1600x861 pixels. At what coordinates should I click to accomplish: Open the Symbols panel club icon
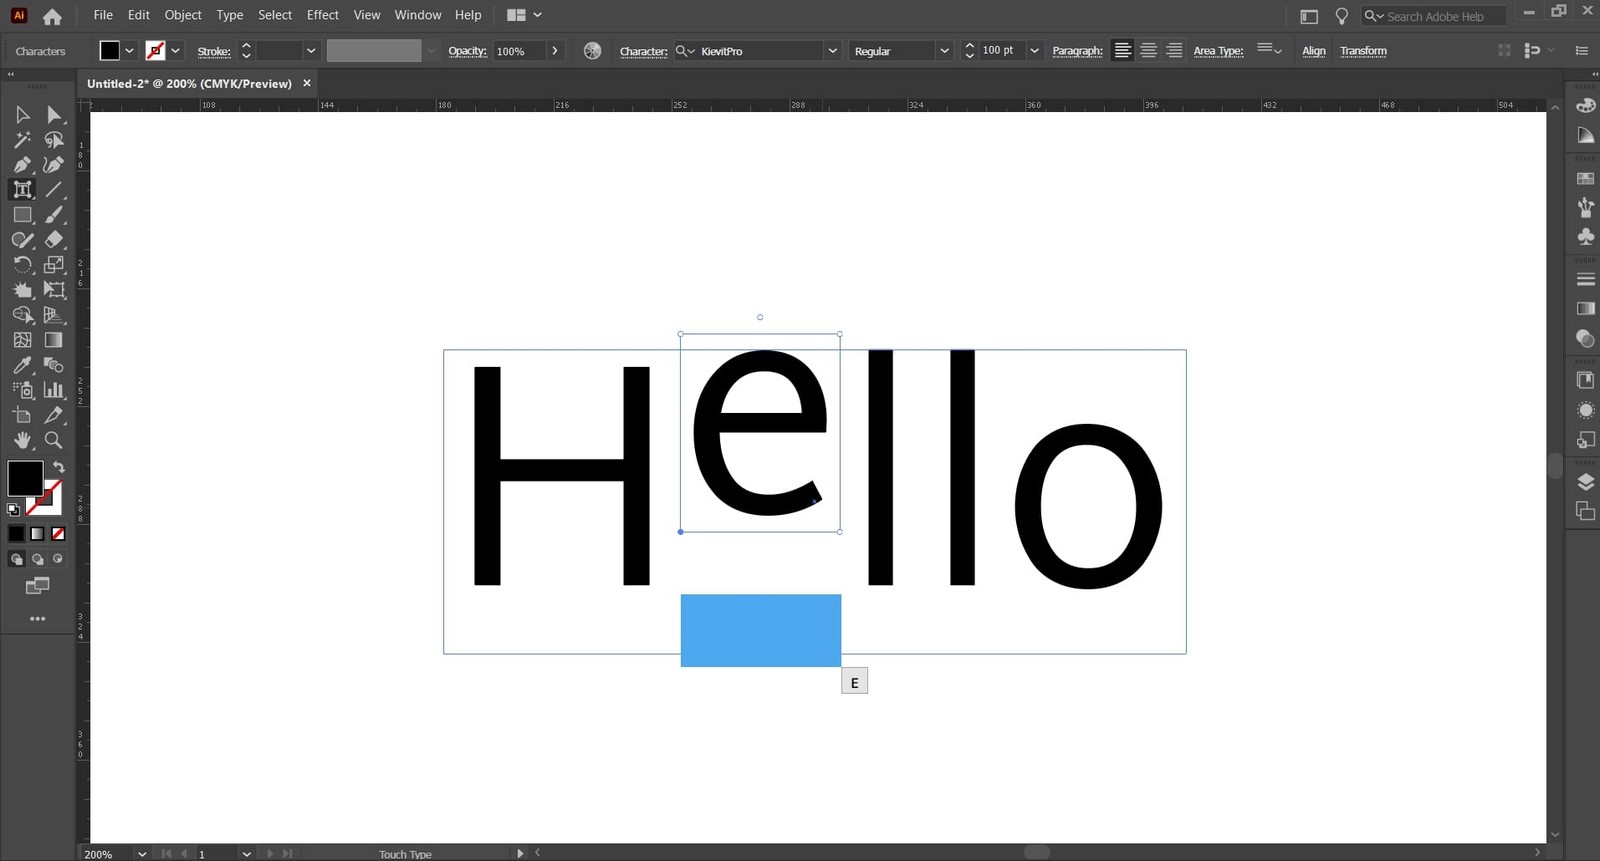[x=1585, y=237]
